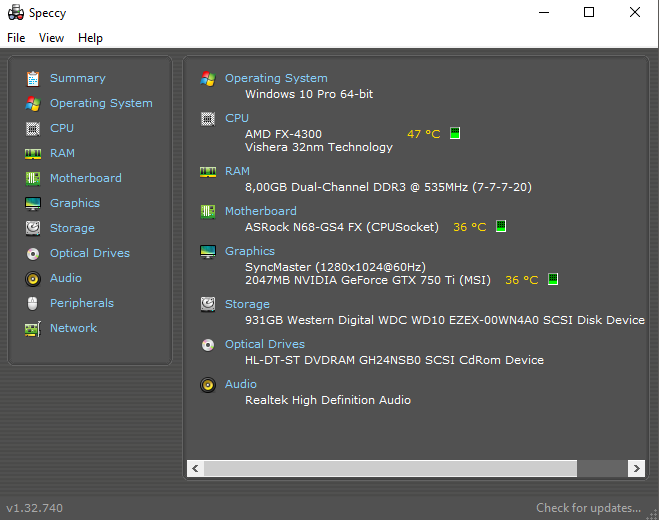This screenshot has width=659, height=520.
Task: Click the Storage heading in summary pane
Action: [247, 304]
